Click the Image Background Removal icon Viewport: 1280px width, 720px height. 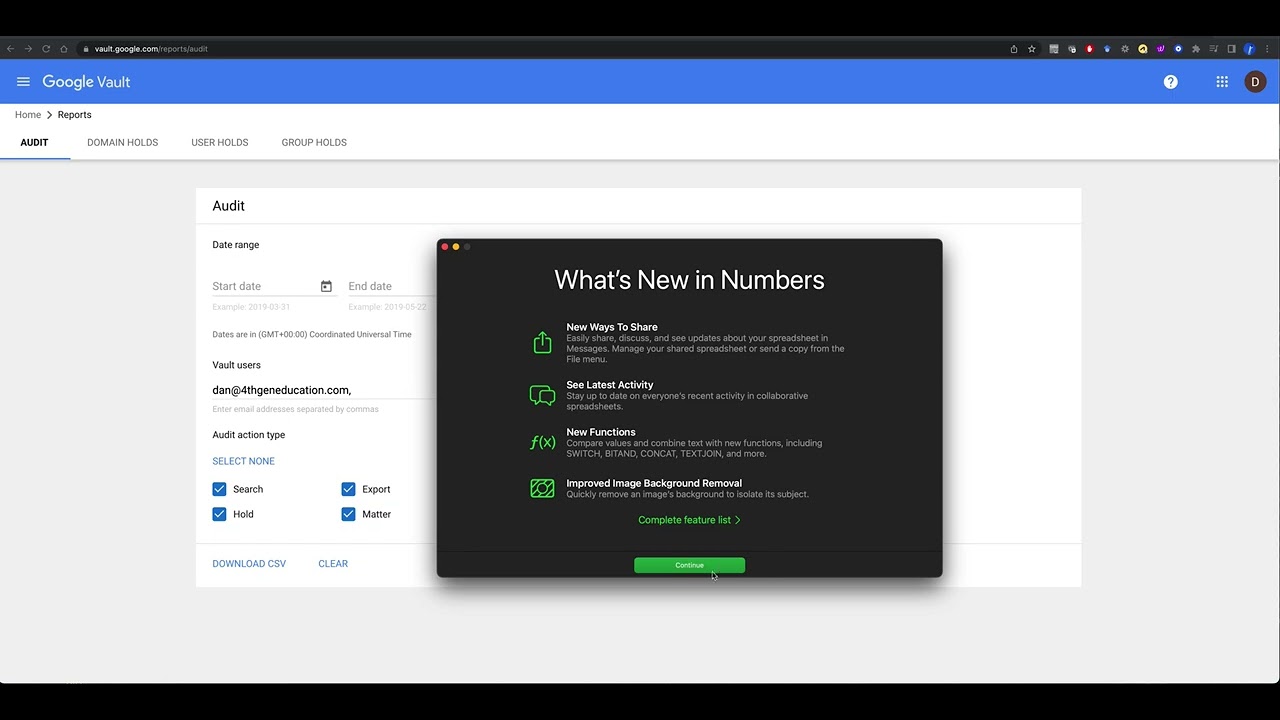pos(542,489)
